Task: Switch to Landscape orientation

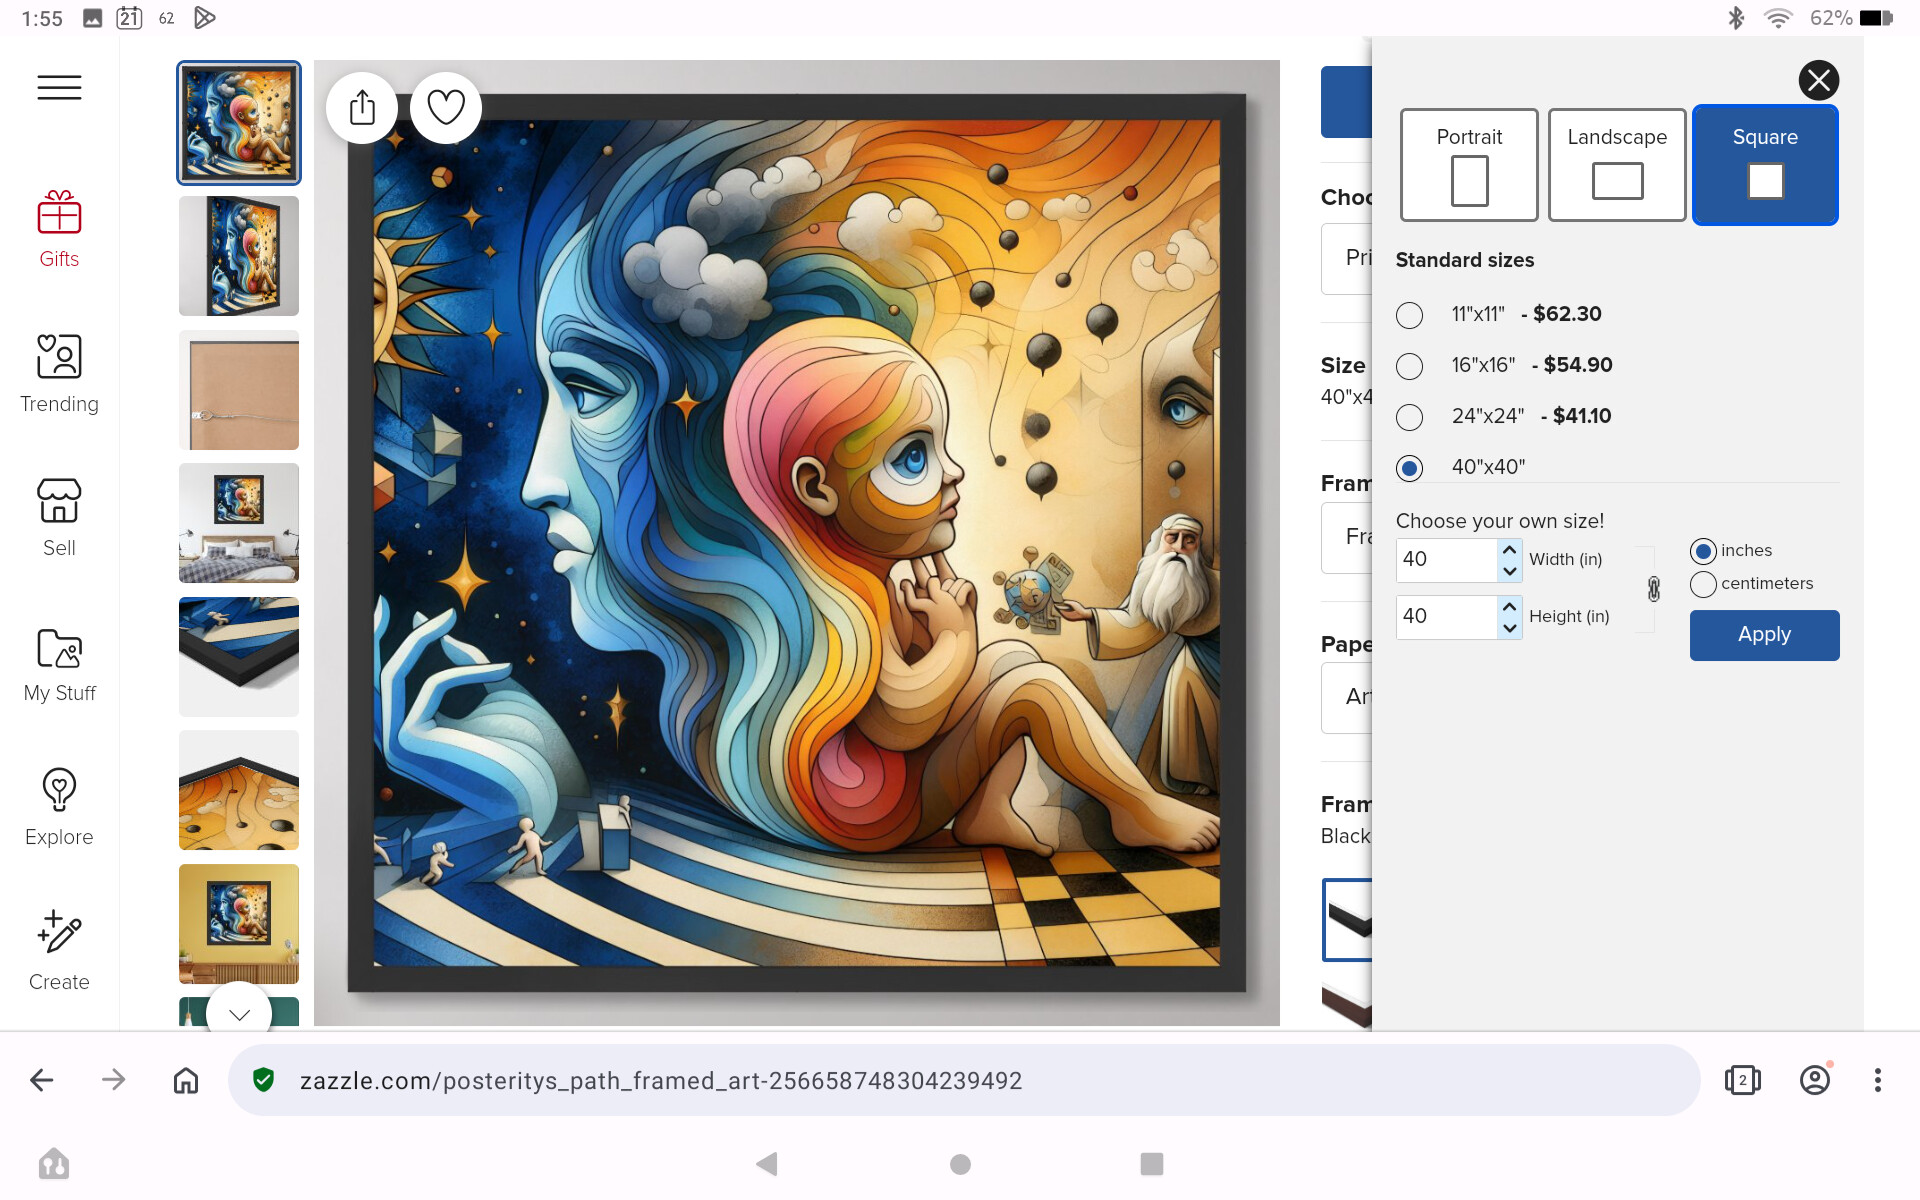Action: click(x=1617, y=165)
